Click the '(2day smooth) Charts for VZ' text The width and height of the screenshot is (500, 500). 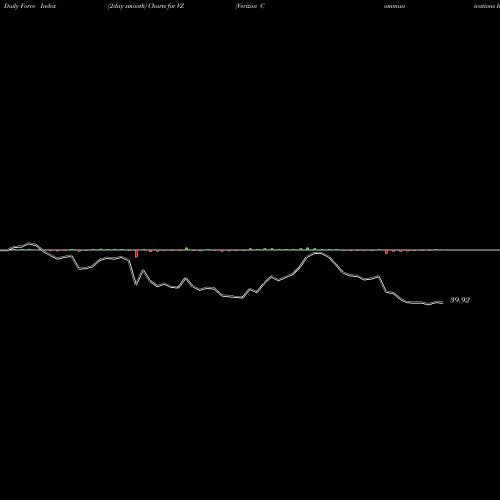click(x=146, y=6)
